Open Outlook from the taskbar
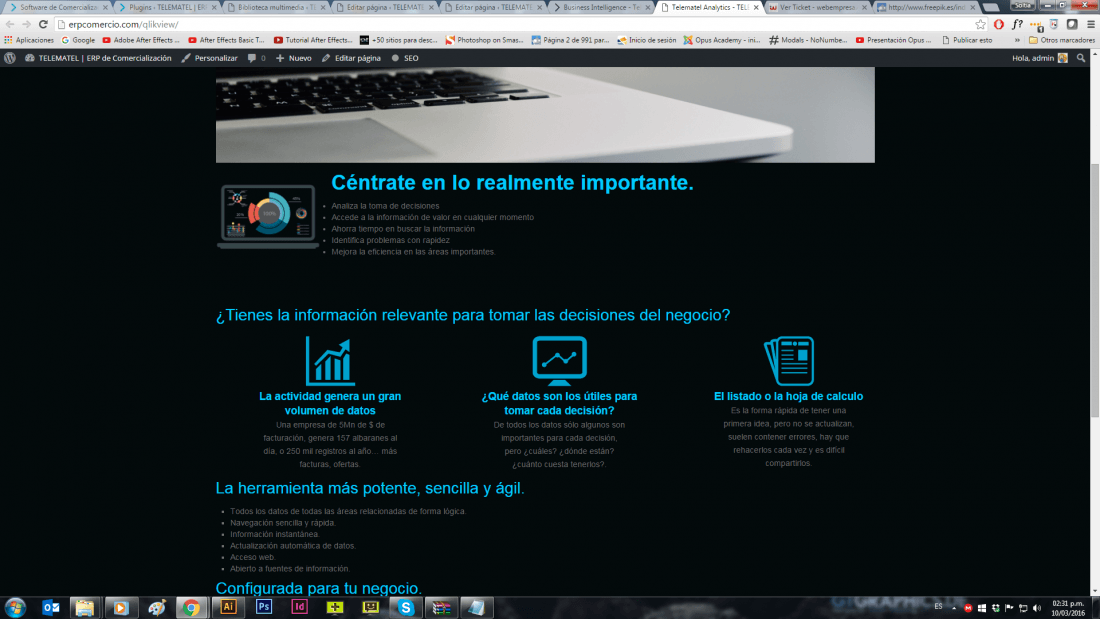 click(x=51, y=608)
